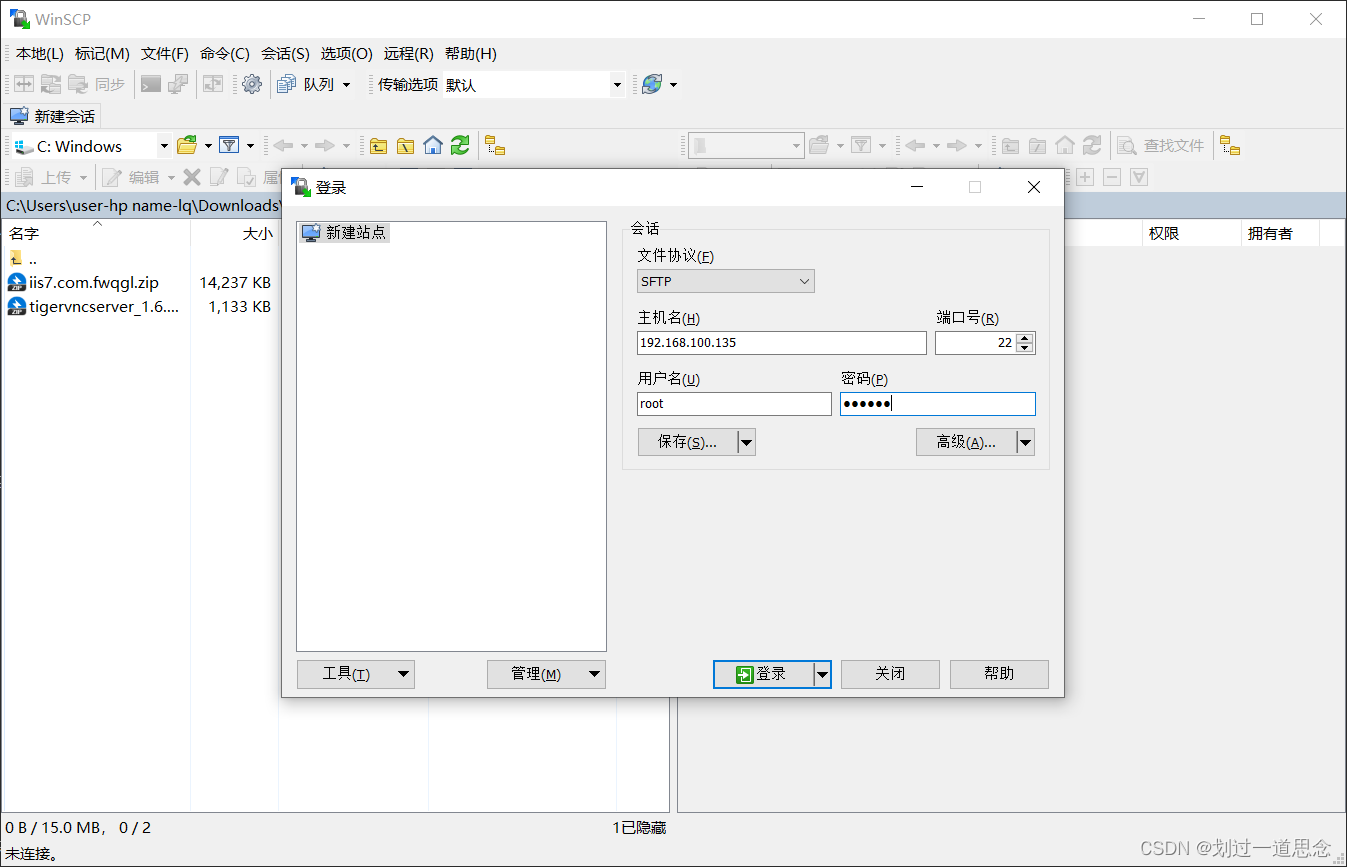Click the 登录 login button

point(765,674)
